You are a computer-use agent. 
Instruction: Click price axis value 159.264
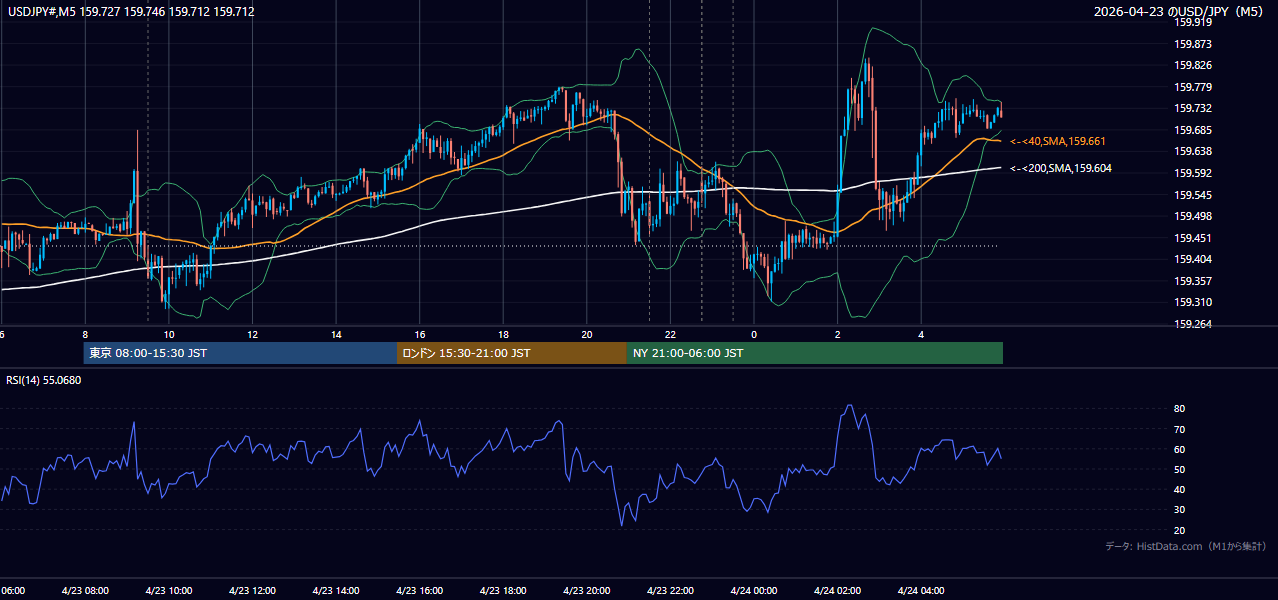(1193, 324)
